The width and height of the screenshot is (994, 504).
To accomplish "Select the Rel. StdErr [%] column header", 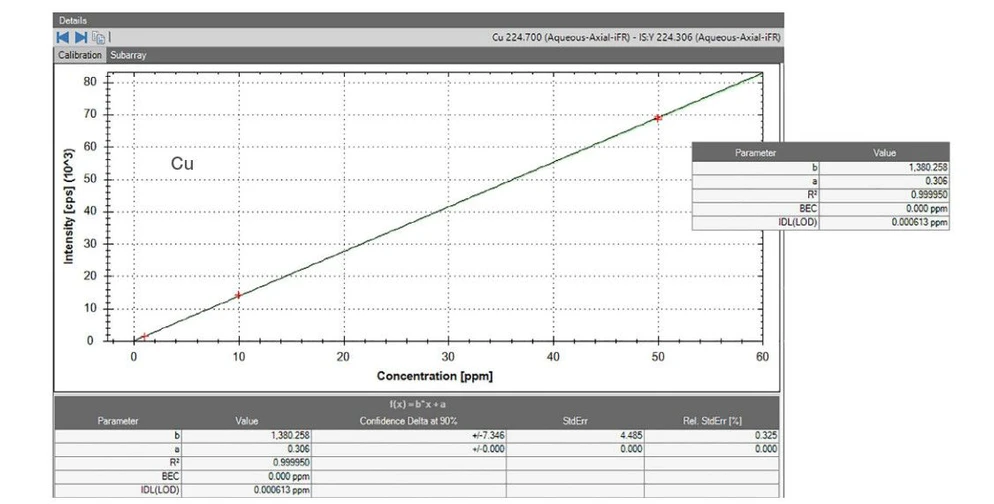I will (x=713, y=421).
